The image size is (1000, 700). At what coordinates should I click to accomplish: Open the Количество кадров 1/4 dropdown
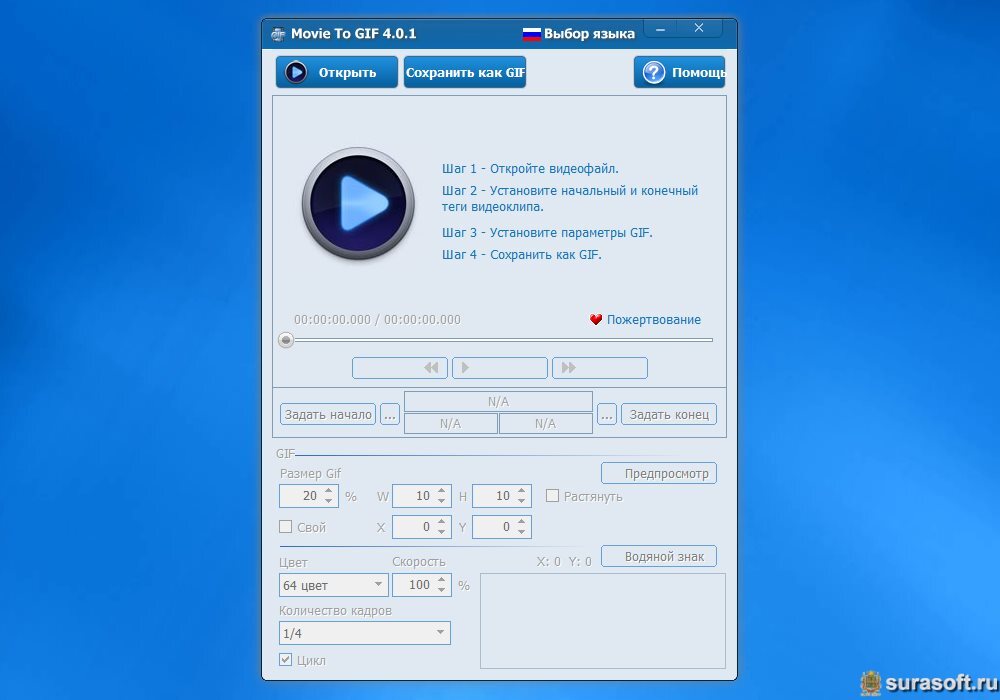tap(365, 632)
